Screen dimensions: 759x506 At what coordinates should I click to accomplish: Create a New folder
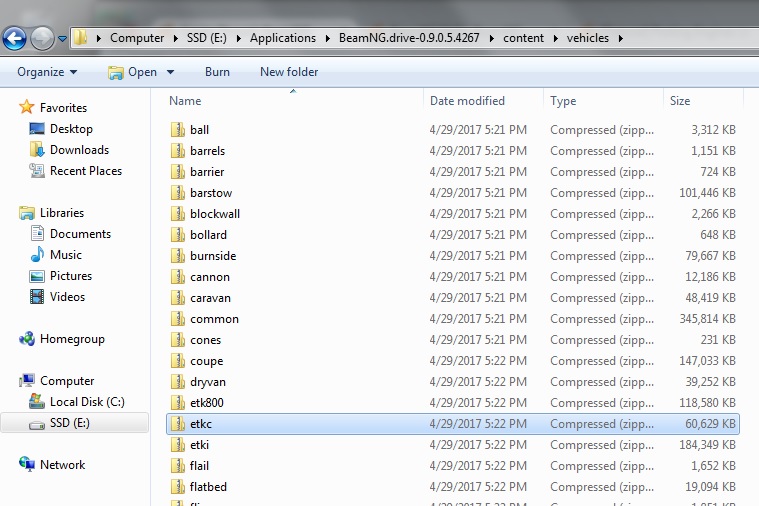pos(289,72)
